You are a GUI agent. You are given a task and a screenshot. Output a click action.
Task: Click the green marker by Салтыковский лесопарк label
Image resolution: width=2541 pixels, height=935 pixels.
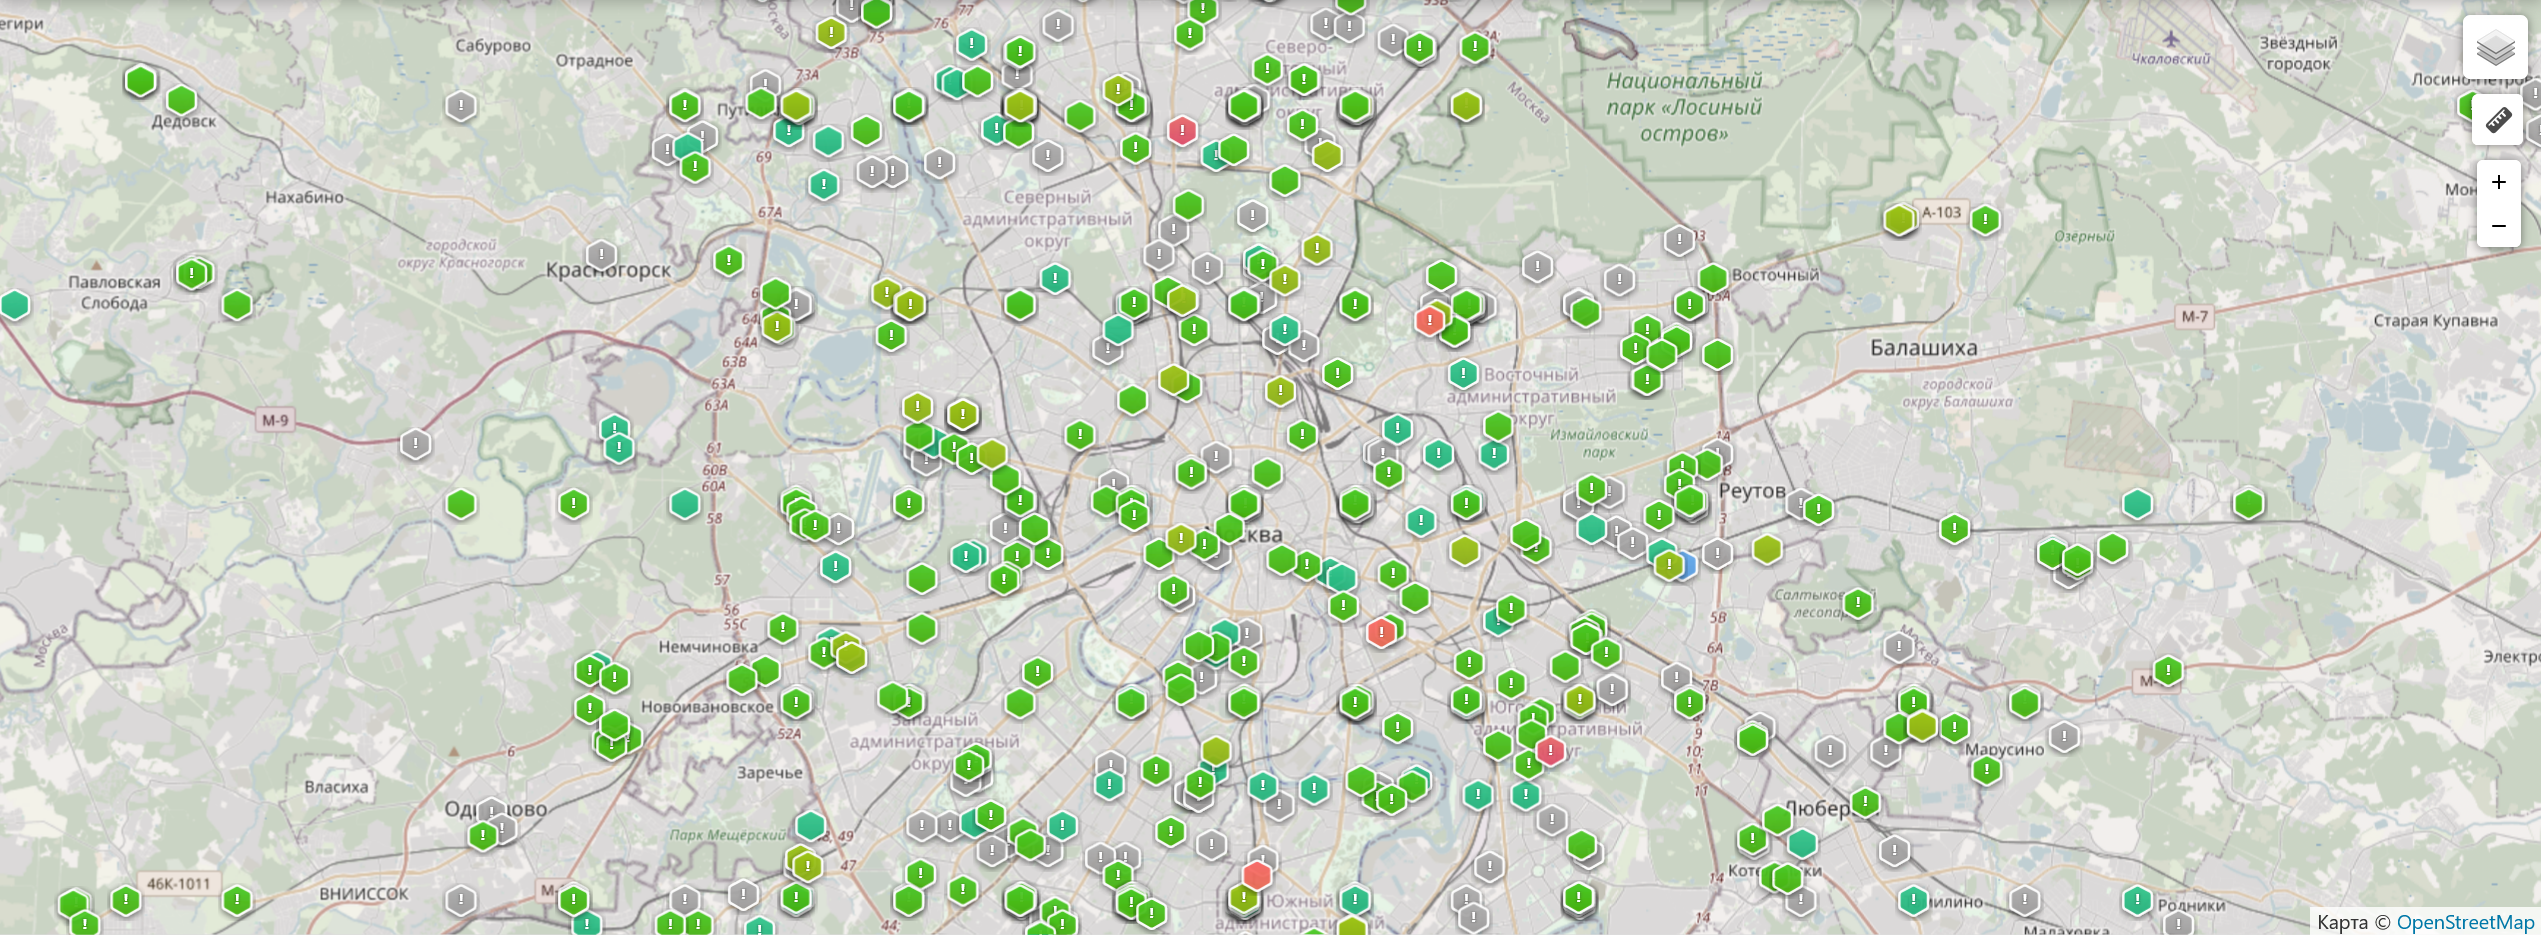click(x=1858, y=603)
